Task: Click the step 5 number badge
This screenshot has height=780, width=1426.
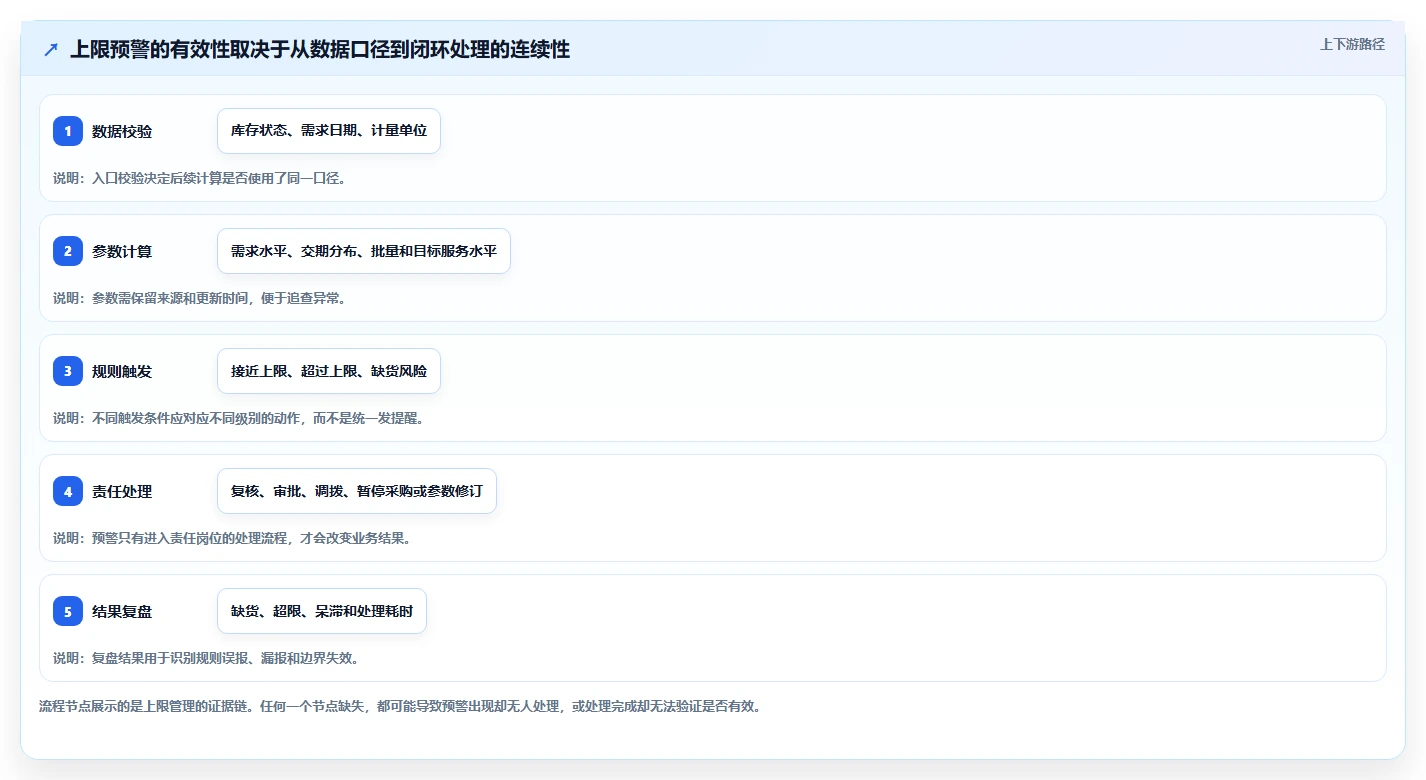Action: (68, 611)
